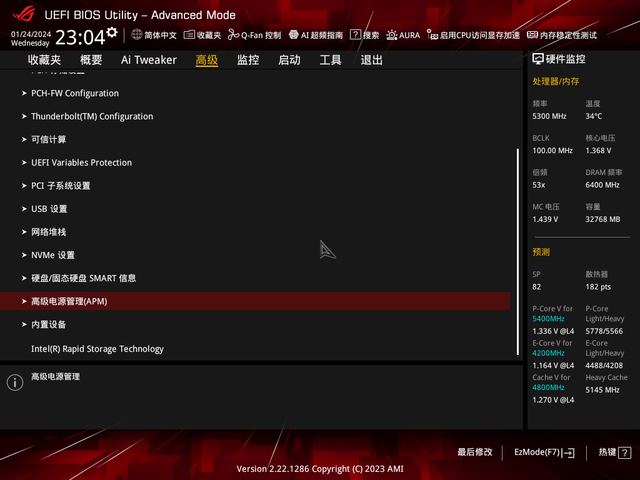
Task: Click the 100.00 MHz BCLK value
Action: pyautogui.click(x=552, y=151)
